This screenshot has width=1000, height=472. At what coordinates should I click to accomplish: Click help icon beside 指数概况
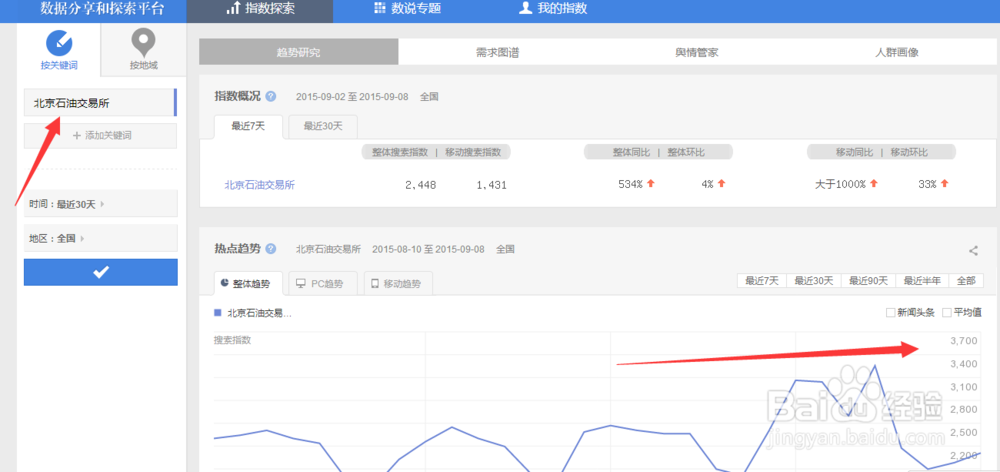coord(271,96)
